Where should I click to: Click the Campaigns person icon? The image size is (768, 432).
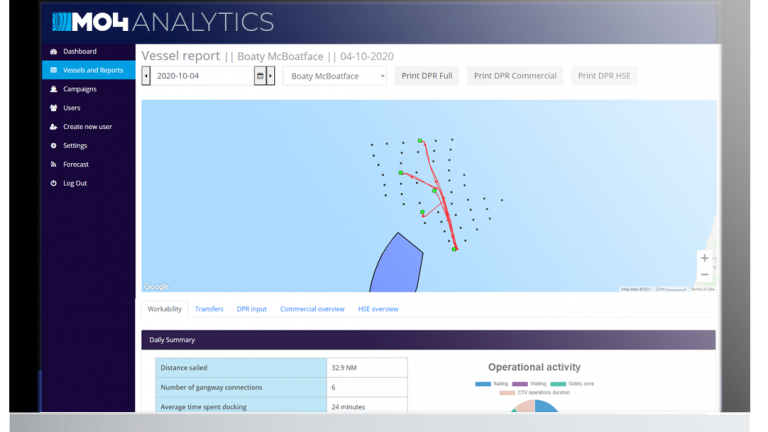click(x=53, y=89)
